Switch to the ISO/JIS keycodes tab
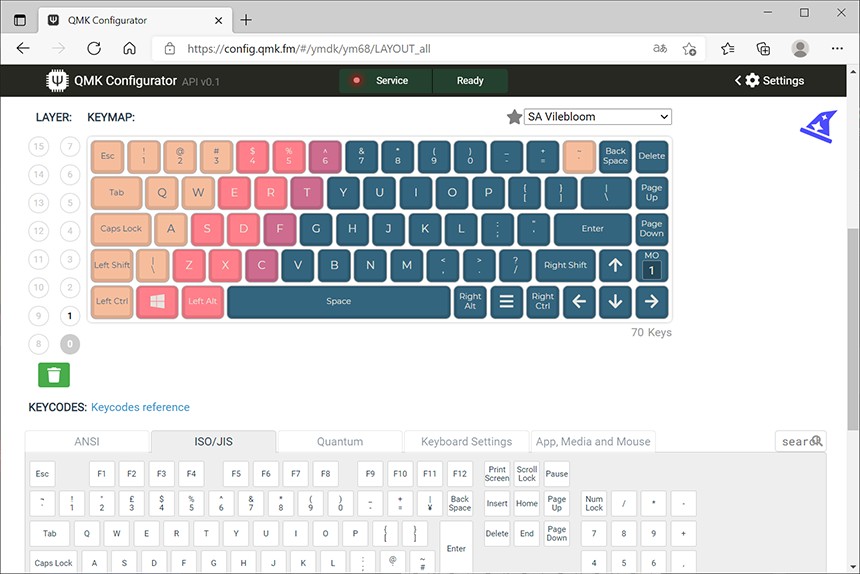This screenshot has width=860, height=574. (213, 441)
